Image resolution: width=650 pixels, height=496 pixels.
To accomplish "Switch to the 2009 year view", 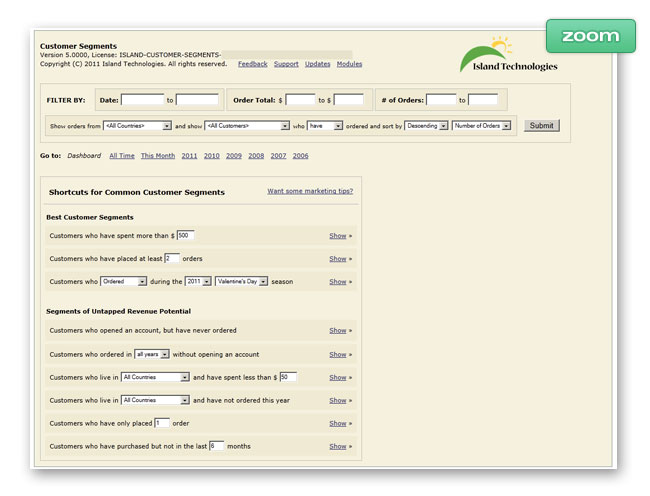I will click(x=233, y=156).
